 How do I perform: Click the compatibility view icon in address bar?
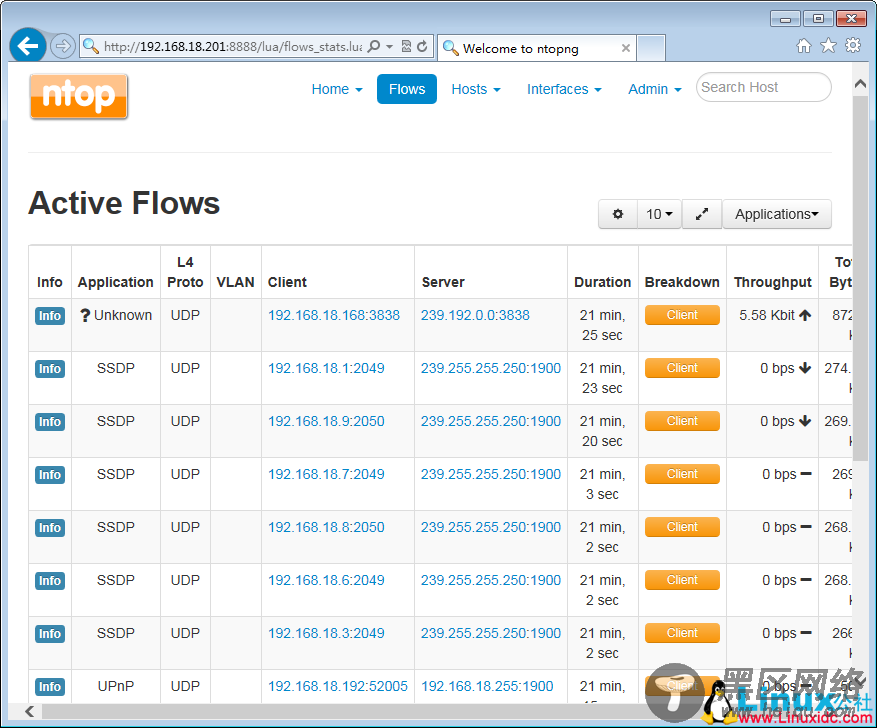(x=407, y=46)
